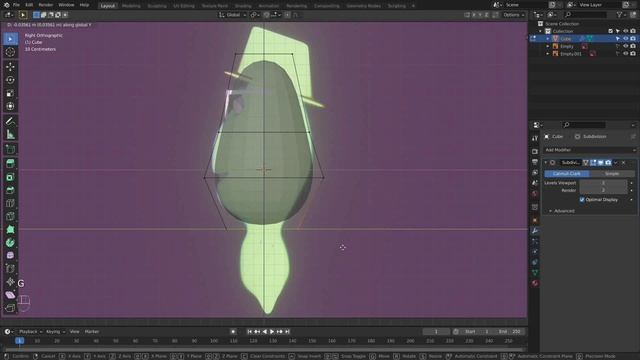Open the Help menu

click(84, 5)
